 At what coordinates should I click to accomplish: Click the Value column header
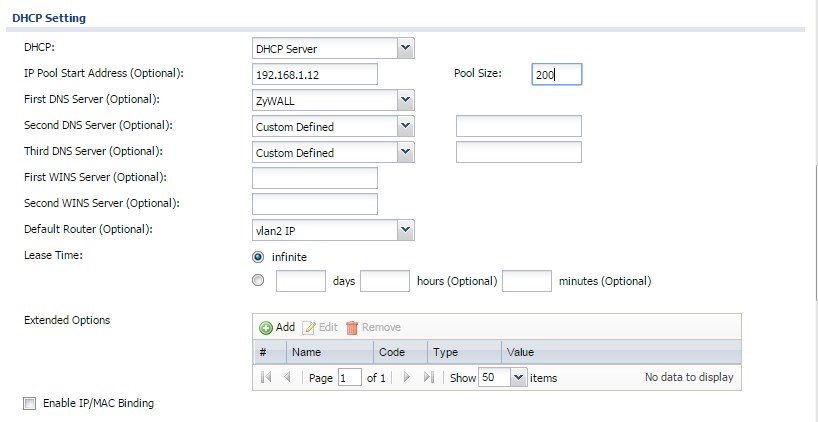click(x=621, y=352)
